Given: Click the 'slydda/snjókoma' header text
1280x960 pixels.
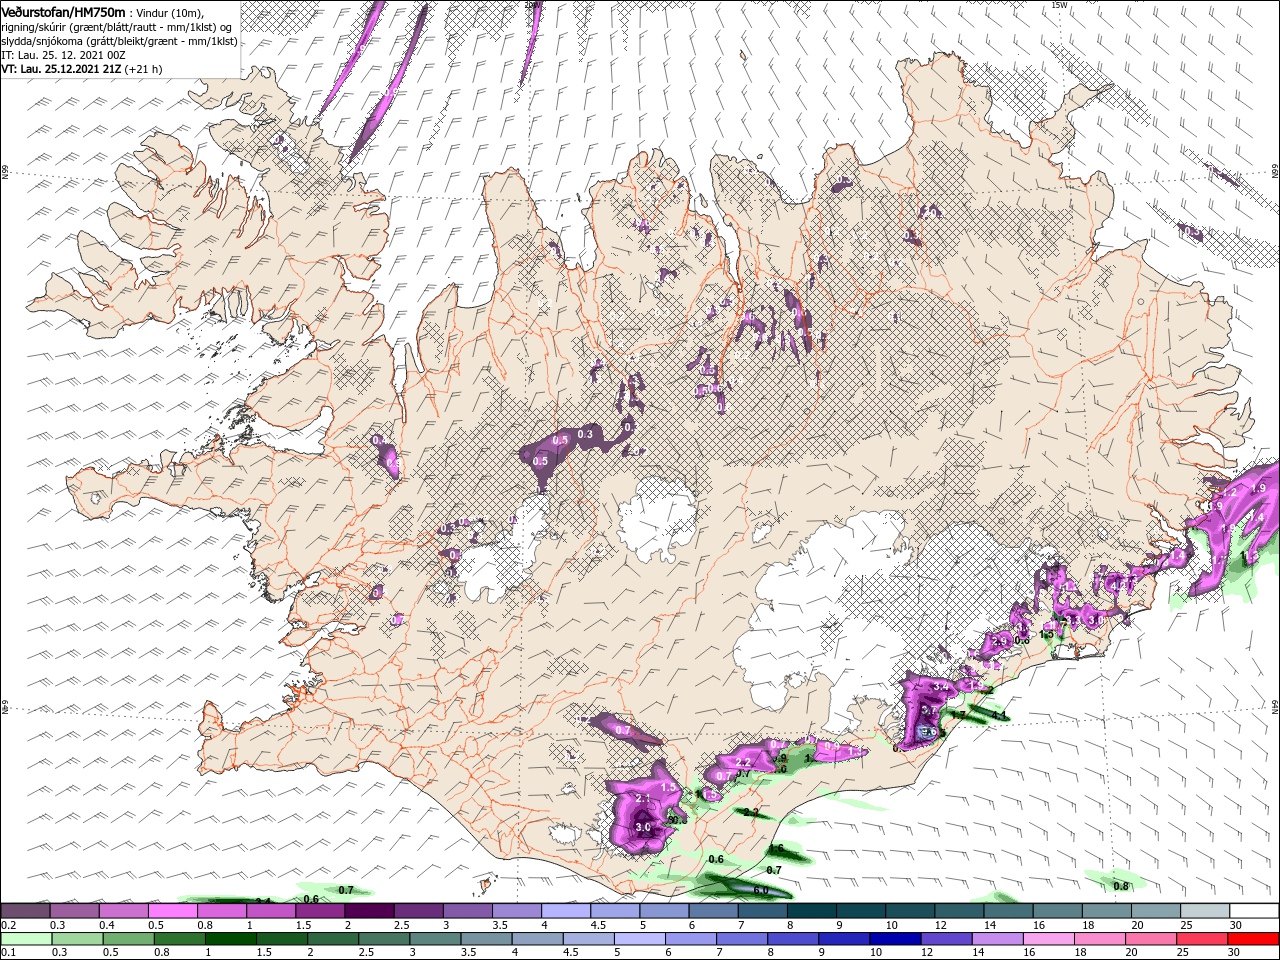Looking at the screenshot, I should coord(40,41).
